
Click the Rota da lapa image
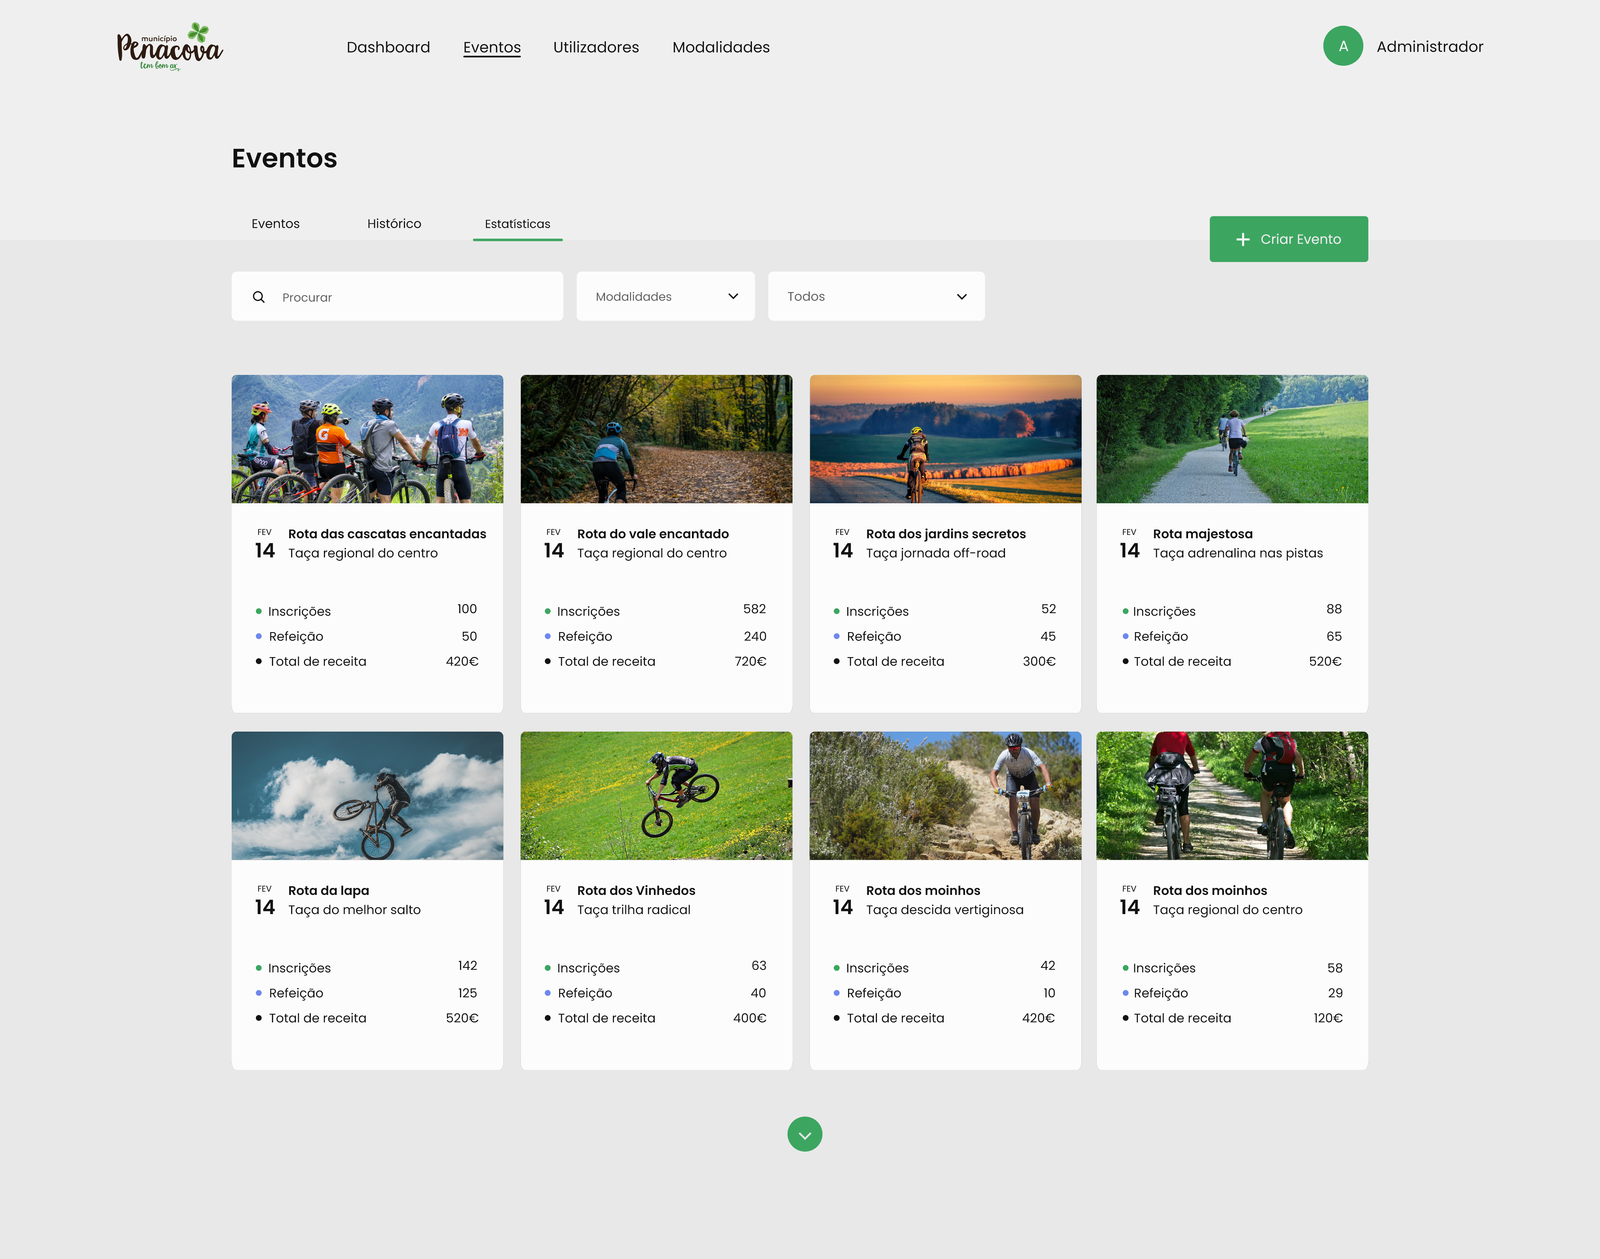point(367,795)
